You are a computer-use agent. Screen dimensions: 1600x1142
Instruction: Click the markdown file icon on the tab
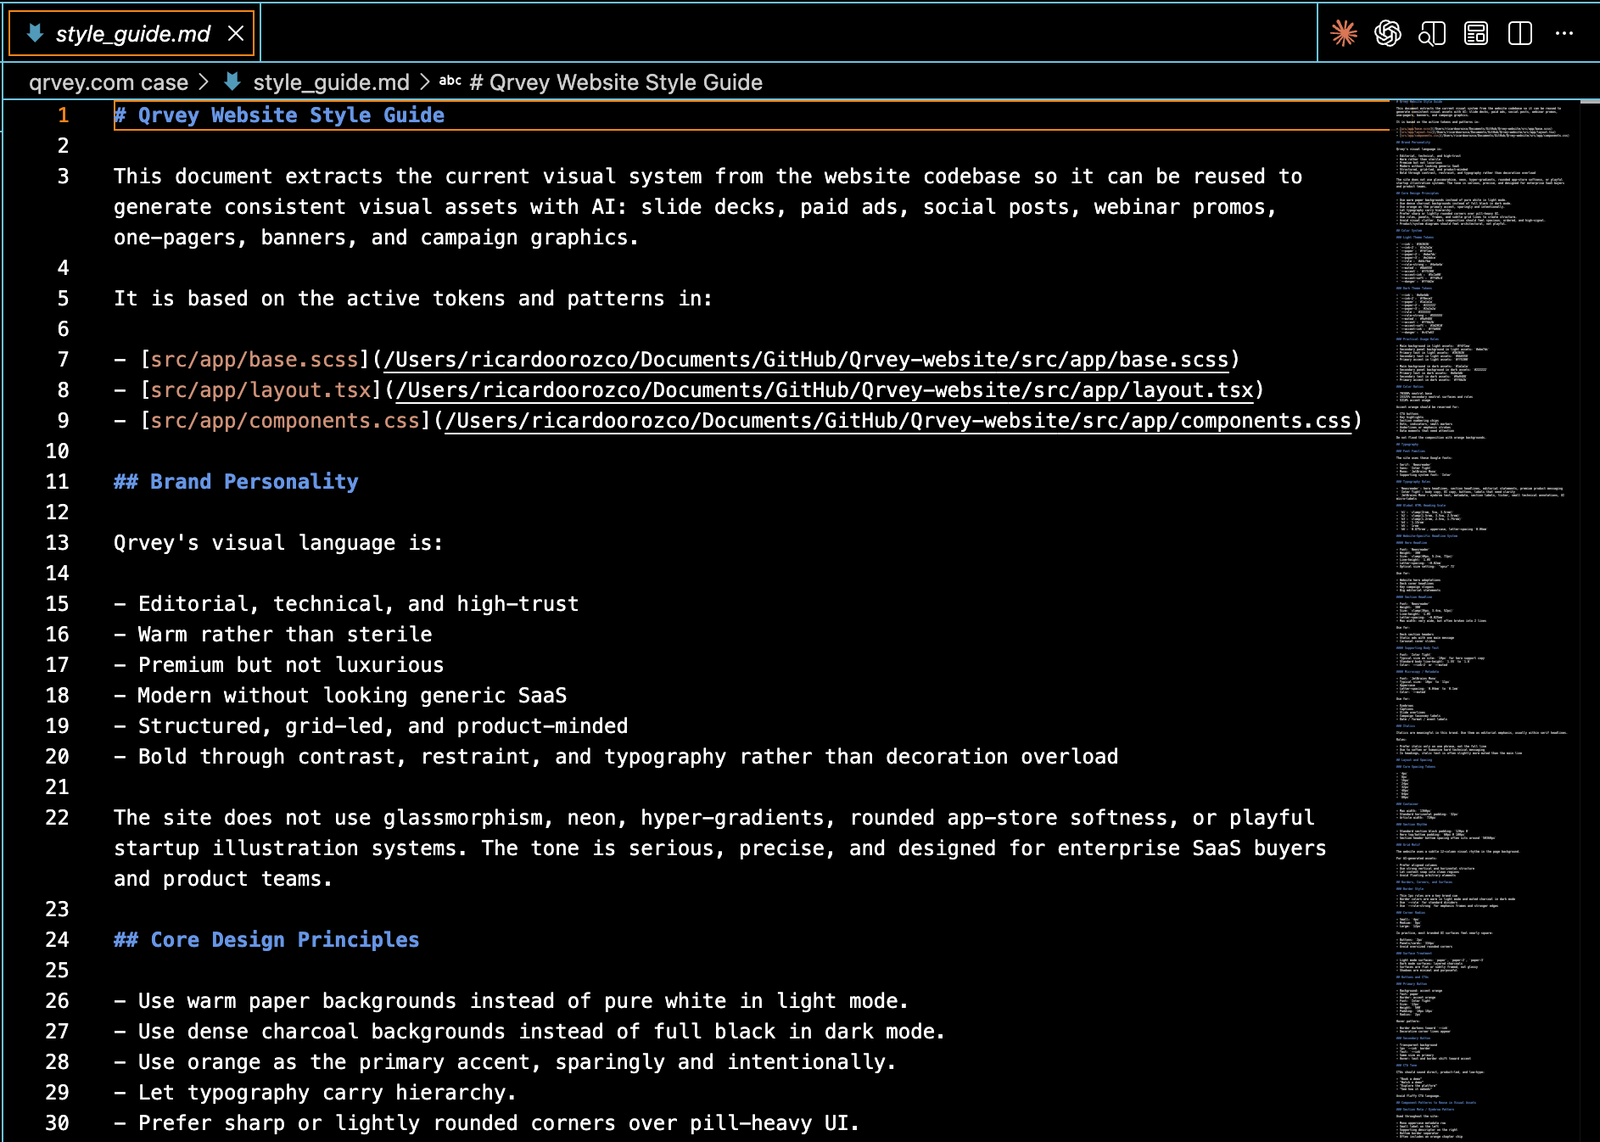pos(35,34)
